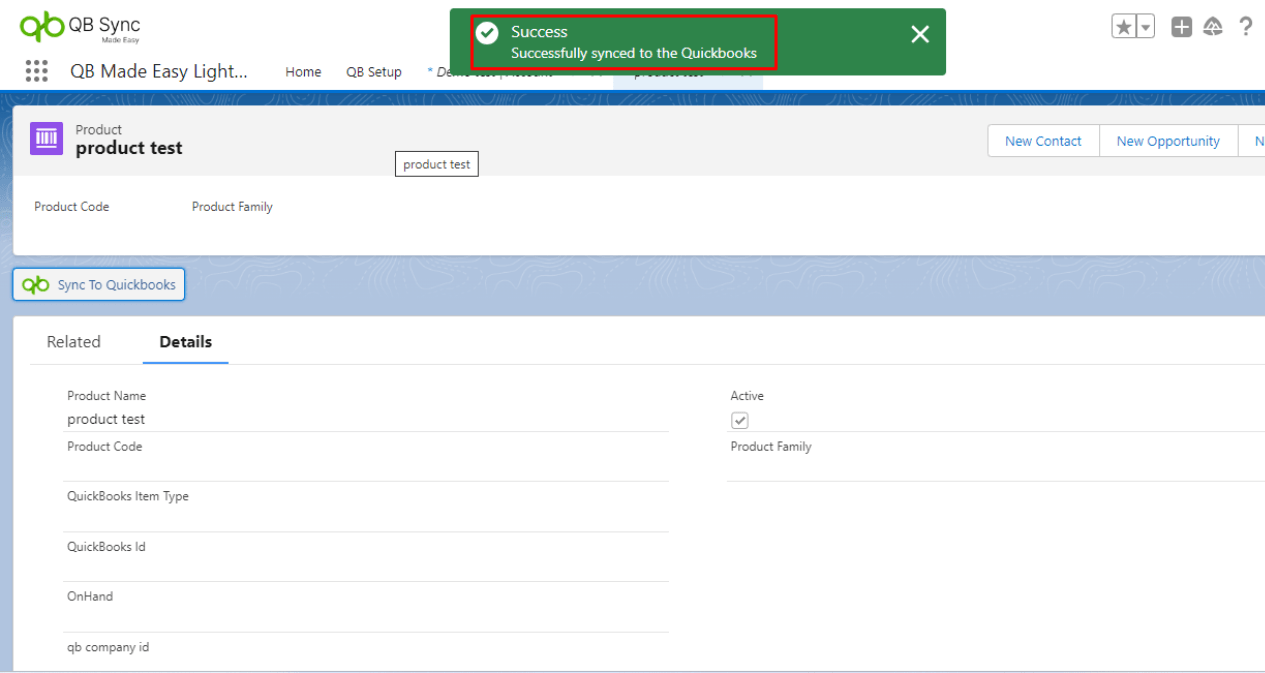The image size is (1265, 673).
Task: Click the Sync To Quickbooks button
Action: point(99,285)
